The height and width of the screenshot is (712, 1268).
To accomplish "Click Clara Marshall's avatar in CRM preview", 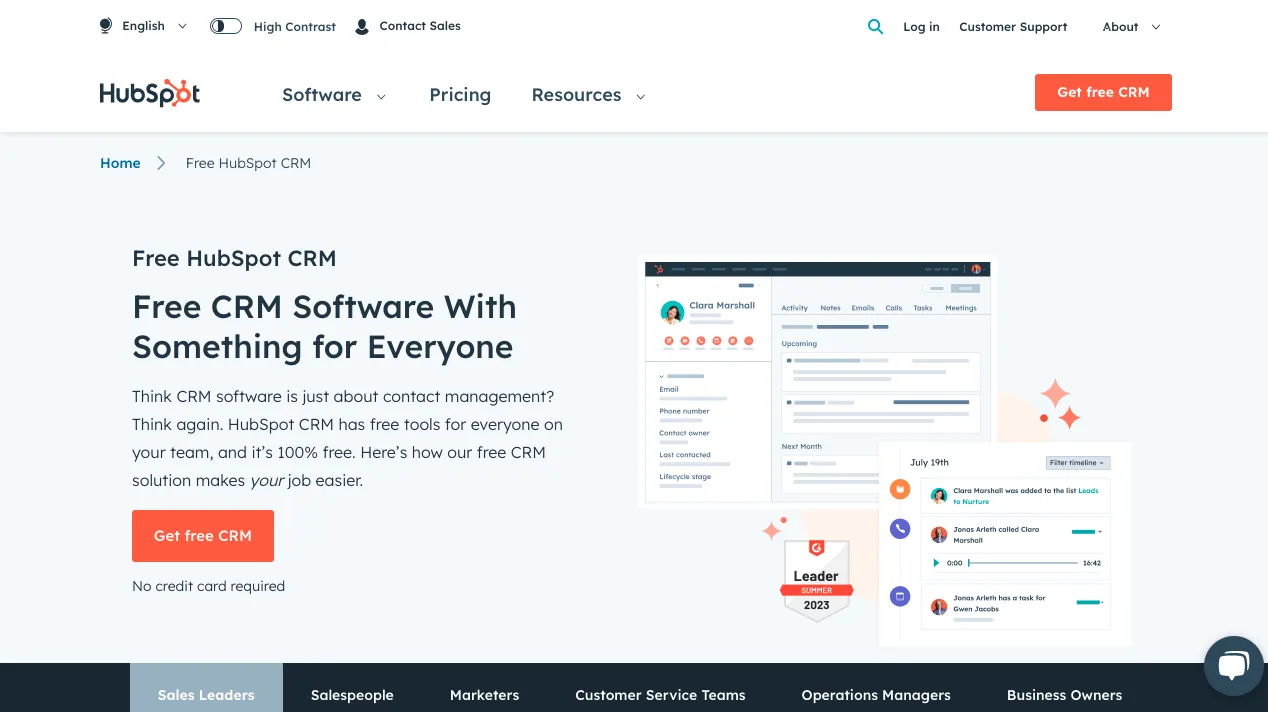I will [672, 313].
